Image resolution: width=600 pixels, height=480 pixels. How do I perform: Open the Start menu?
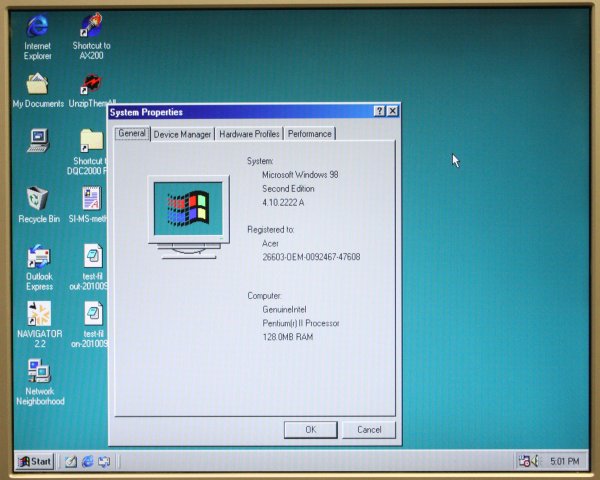(35, 461)
